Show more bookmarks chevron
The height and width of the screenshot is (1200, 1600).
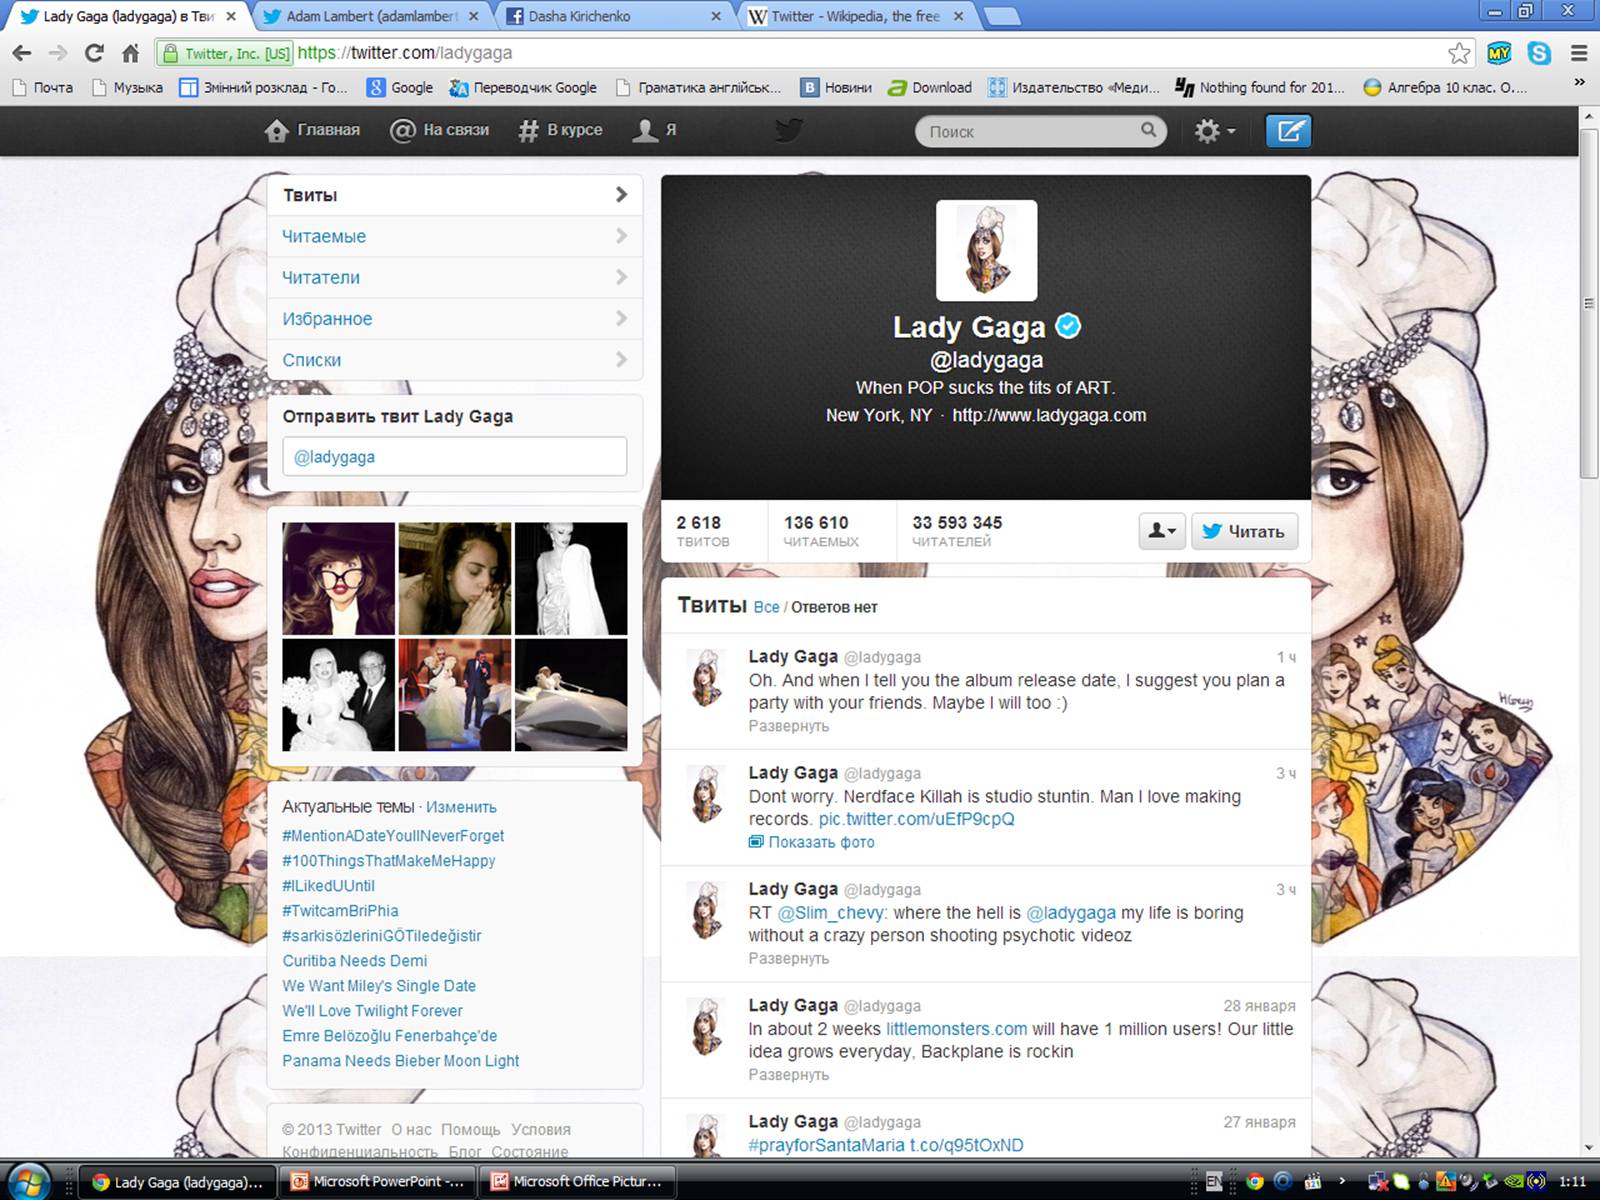point(1580,83)
